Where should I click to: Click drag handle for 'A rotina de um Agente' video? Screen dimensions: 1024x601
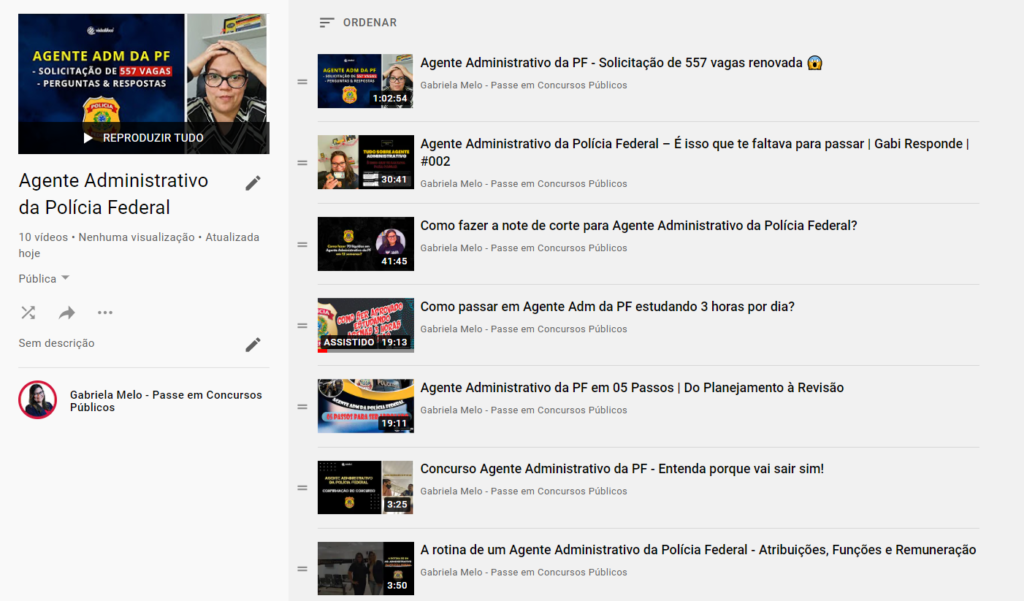(x=302, y=568)
